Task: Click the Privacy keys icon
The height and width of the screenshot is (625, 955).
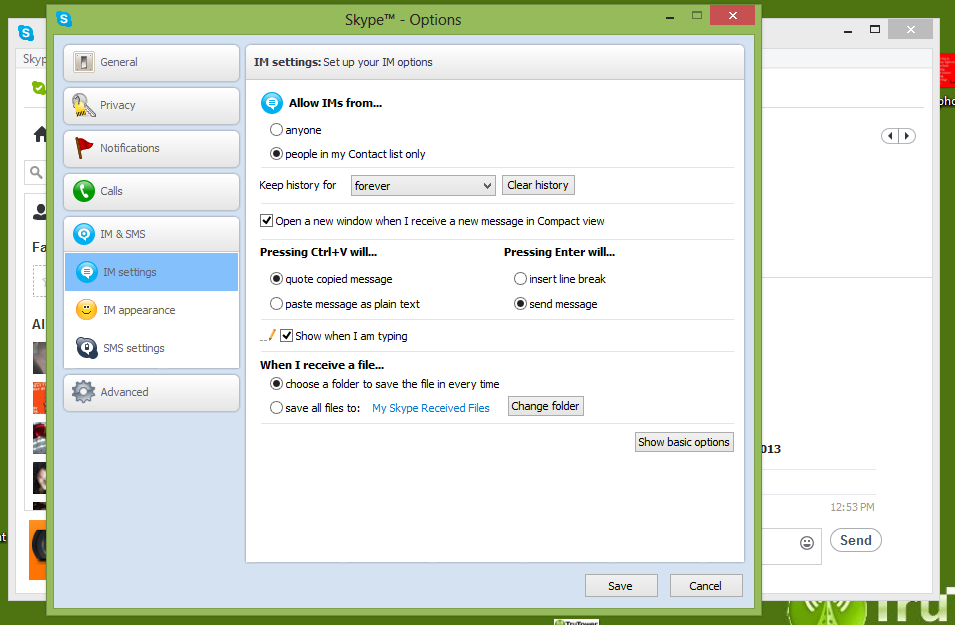Action: [83, 105]
